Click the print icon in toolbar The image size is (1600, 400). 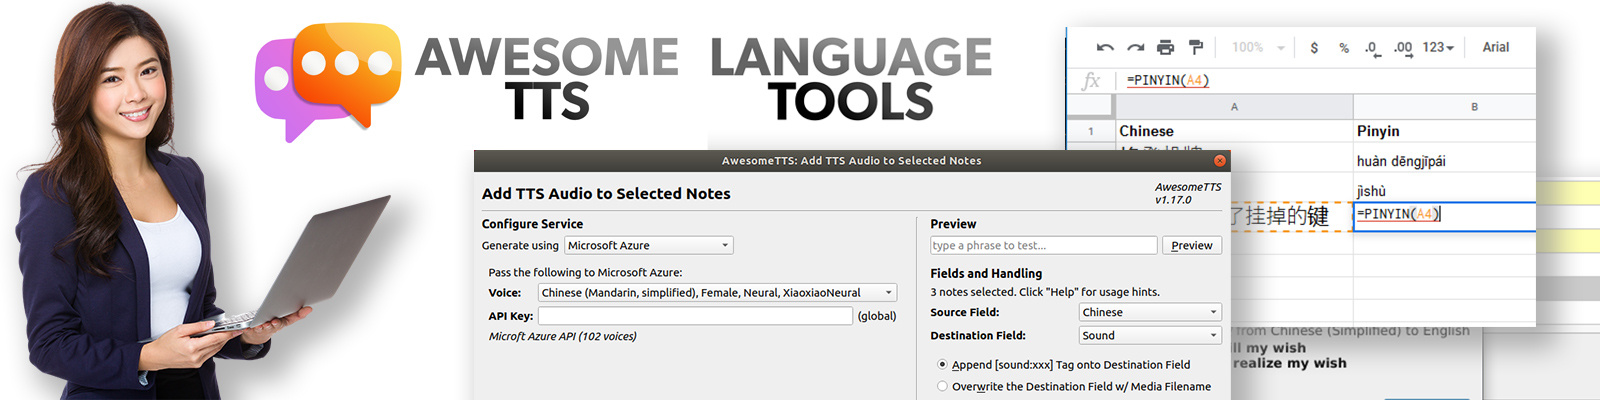(1165, 48)
